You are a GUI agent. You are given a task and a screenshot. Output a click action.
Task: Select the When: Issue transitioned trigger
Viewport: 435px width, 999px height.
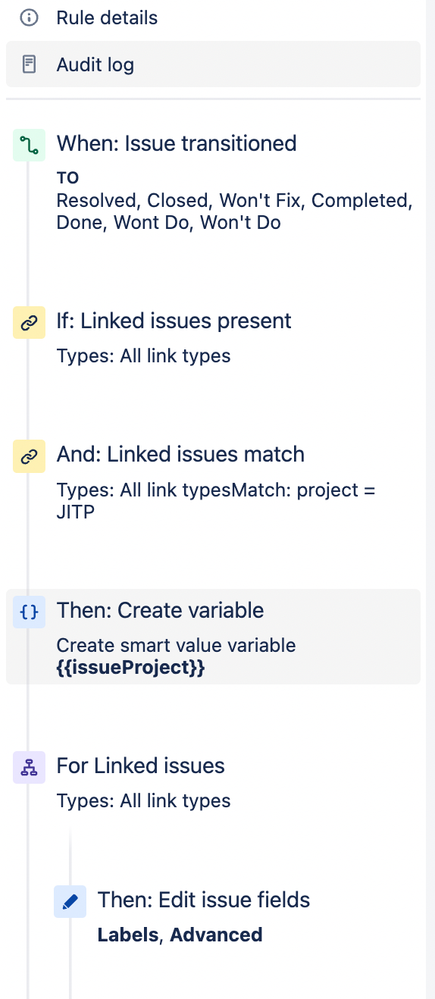pos(213,182)
